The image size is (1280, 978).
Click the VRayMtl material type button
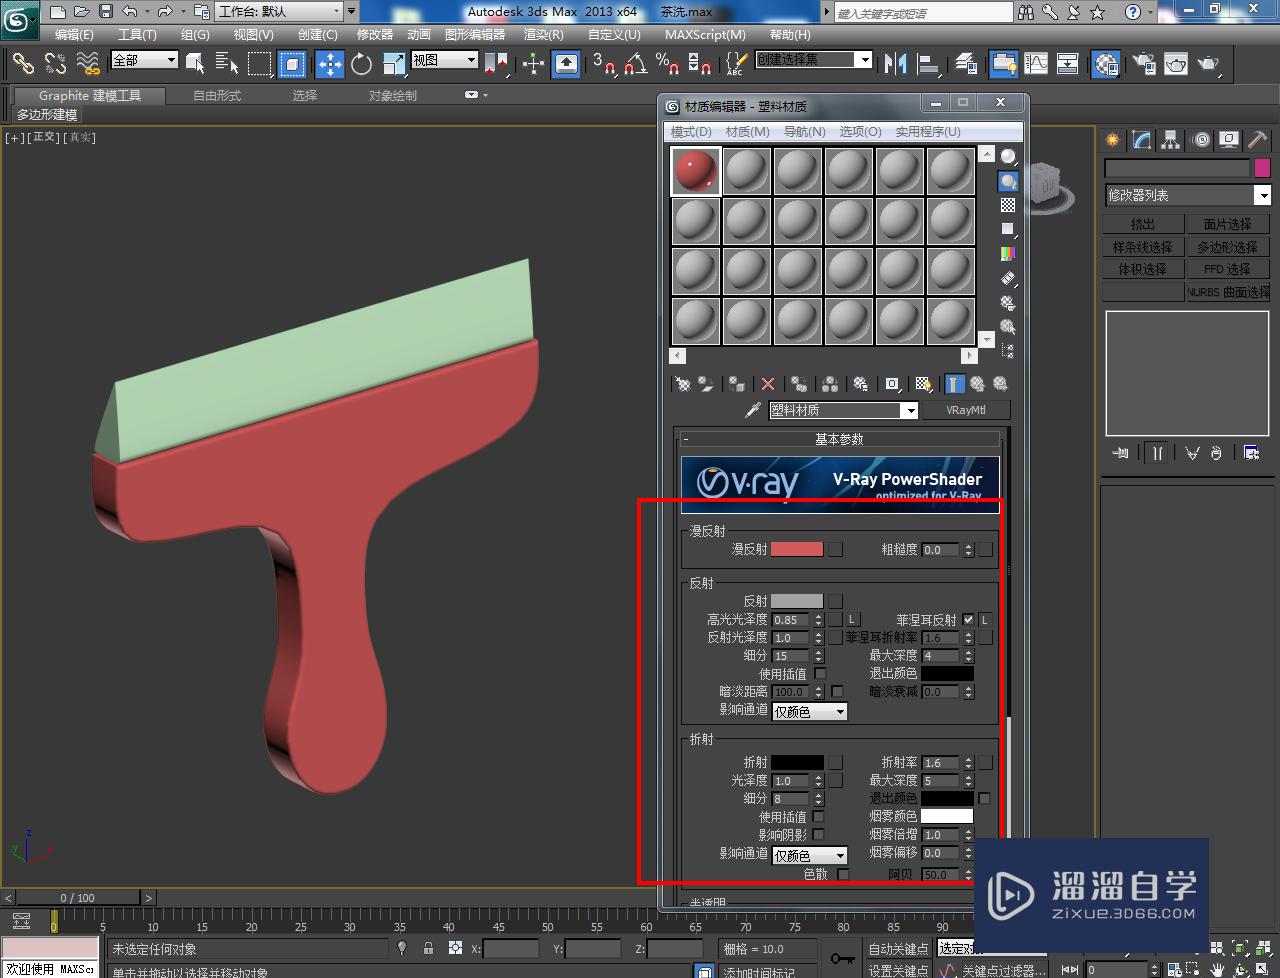pyautogui.click(x=965, y=410)
